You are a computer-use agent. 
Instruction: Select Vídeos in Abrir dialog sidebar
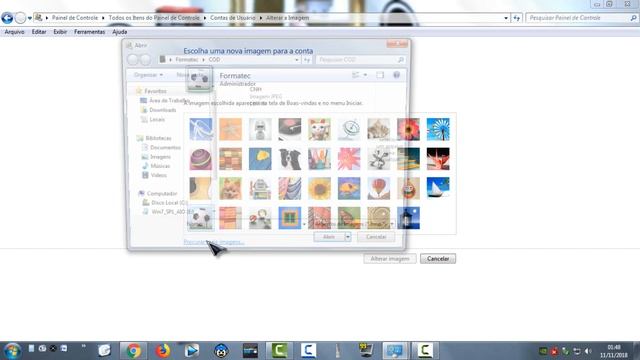[x=154, y=175]
